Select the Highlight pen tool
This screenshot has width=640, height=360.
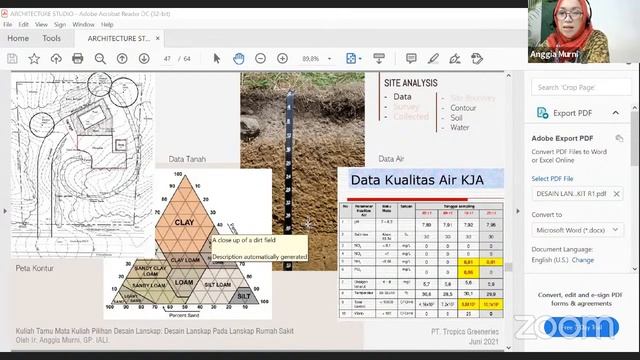(x=433, y=59)
